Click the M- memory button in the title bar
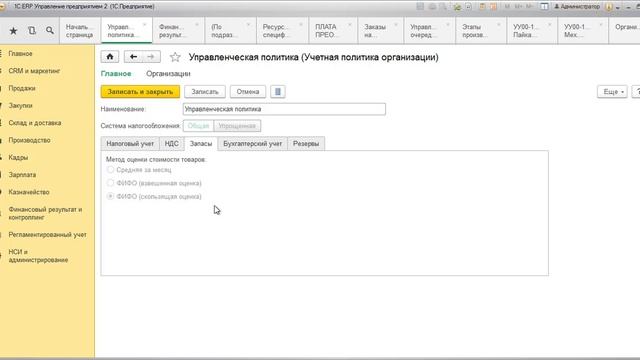The height and width of the screenshot is (360, 640). (x=529, y=7)
